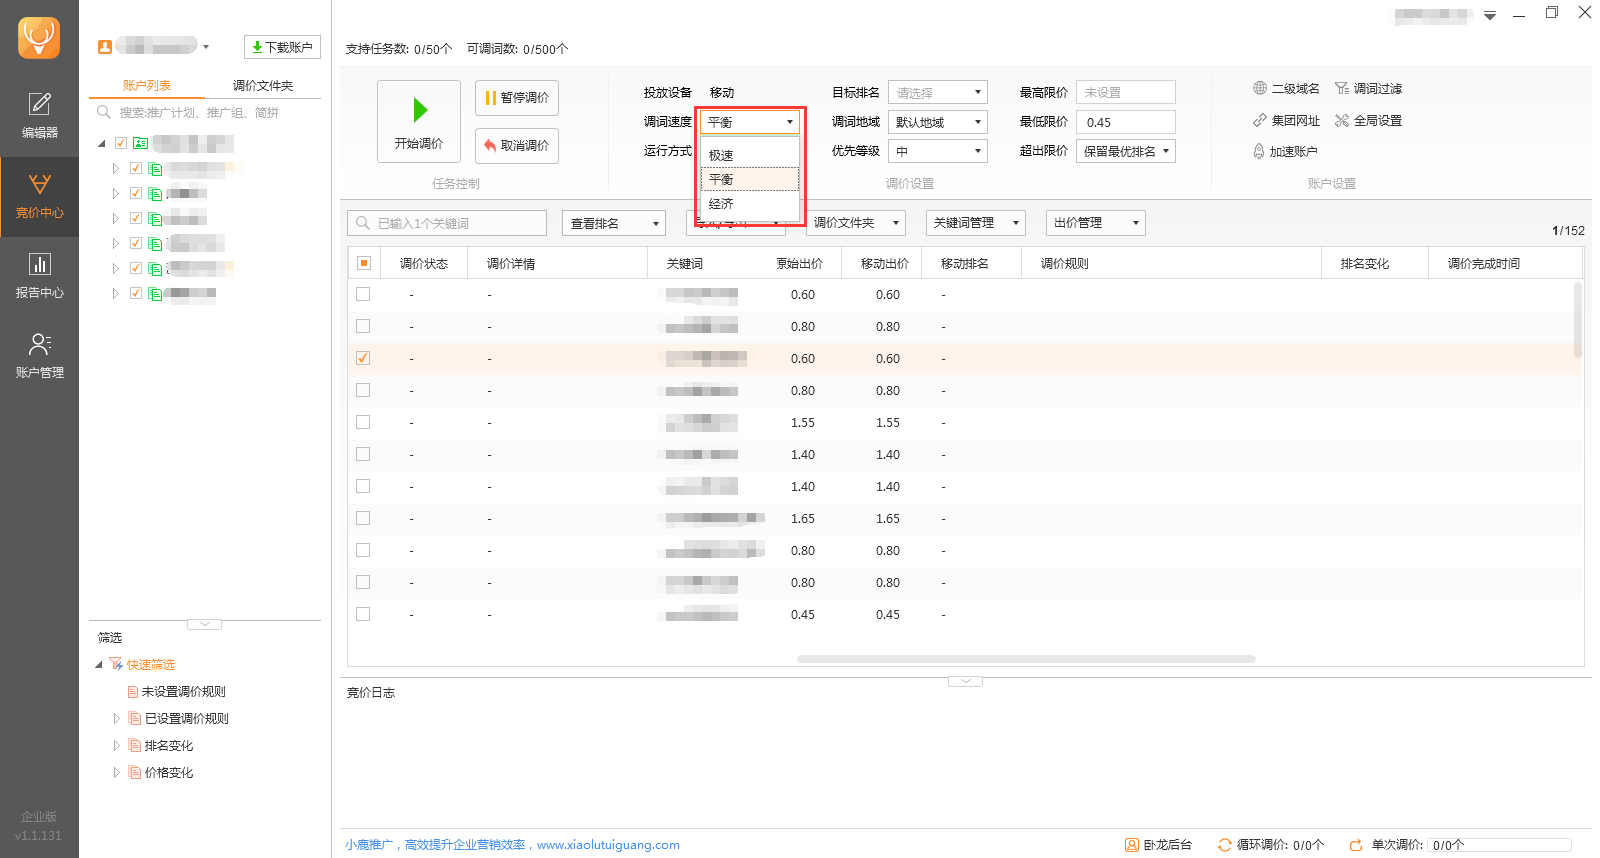Click the 循环调价 loop status icon
The width and height of the screenshot is (1600, 858).
(x=1225, y=845)
